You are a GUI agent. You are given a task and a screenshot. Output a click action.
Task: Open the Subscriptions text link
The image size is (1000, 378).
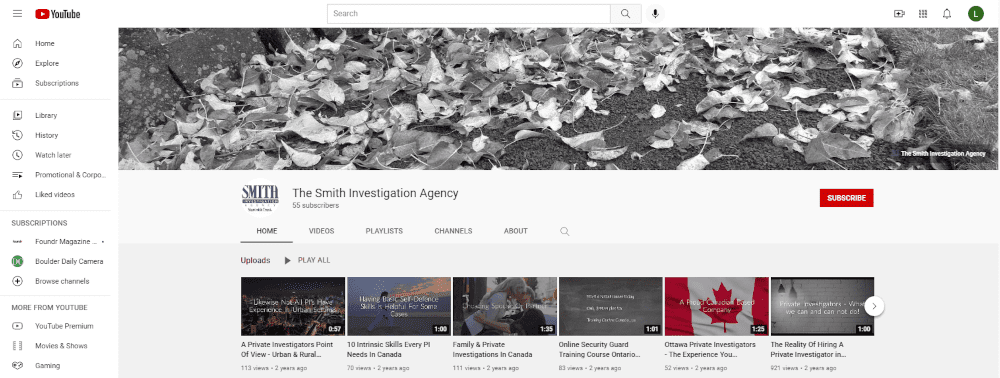click(57, 83)
